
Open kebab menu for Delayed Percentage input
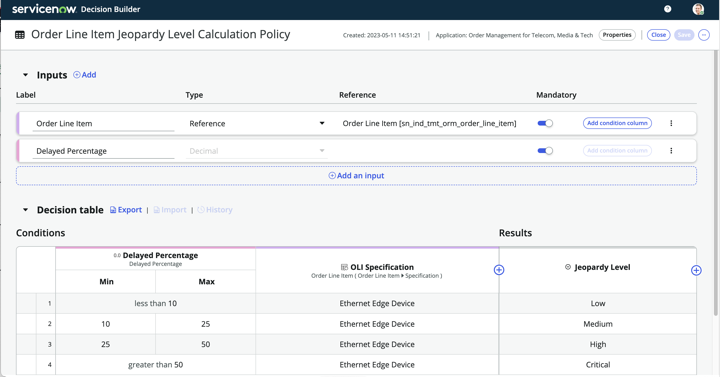671,151
